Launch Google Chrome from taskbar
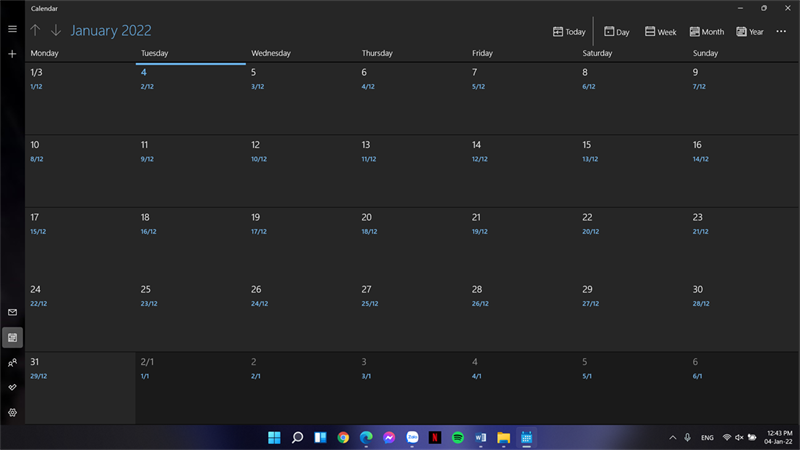Screen dimensions: 800x450 [343, 437]
